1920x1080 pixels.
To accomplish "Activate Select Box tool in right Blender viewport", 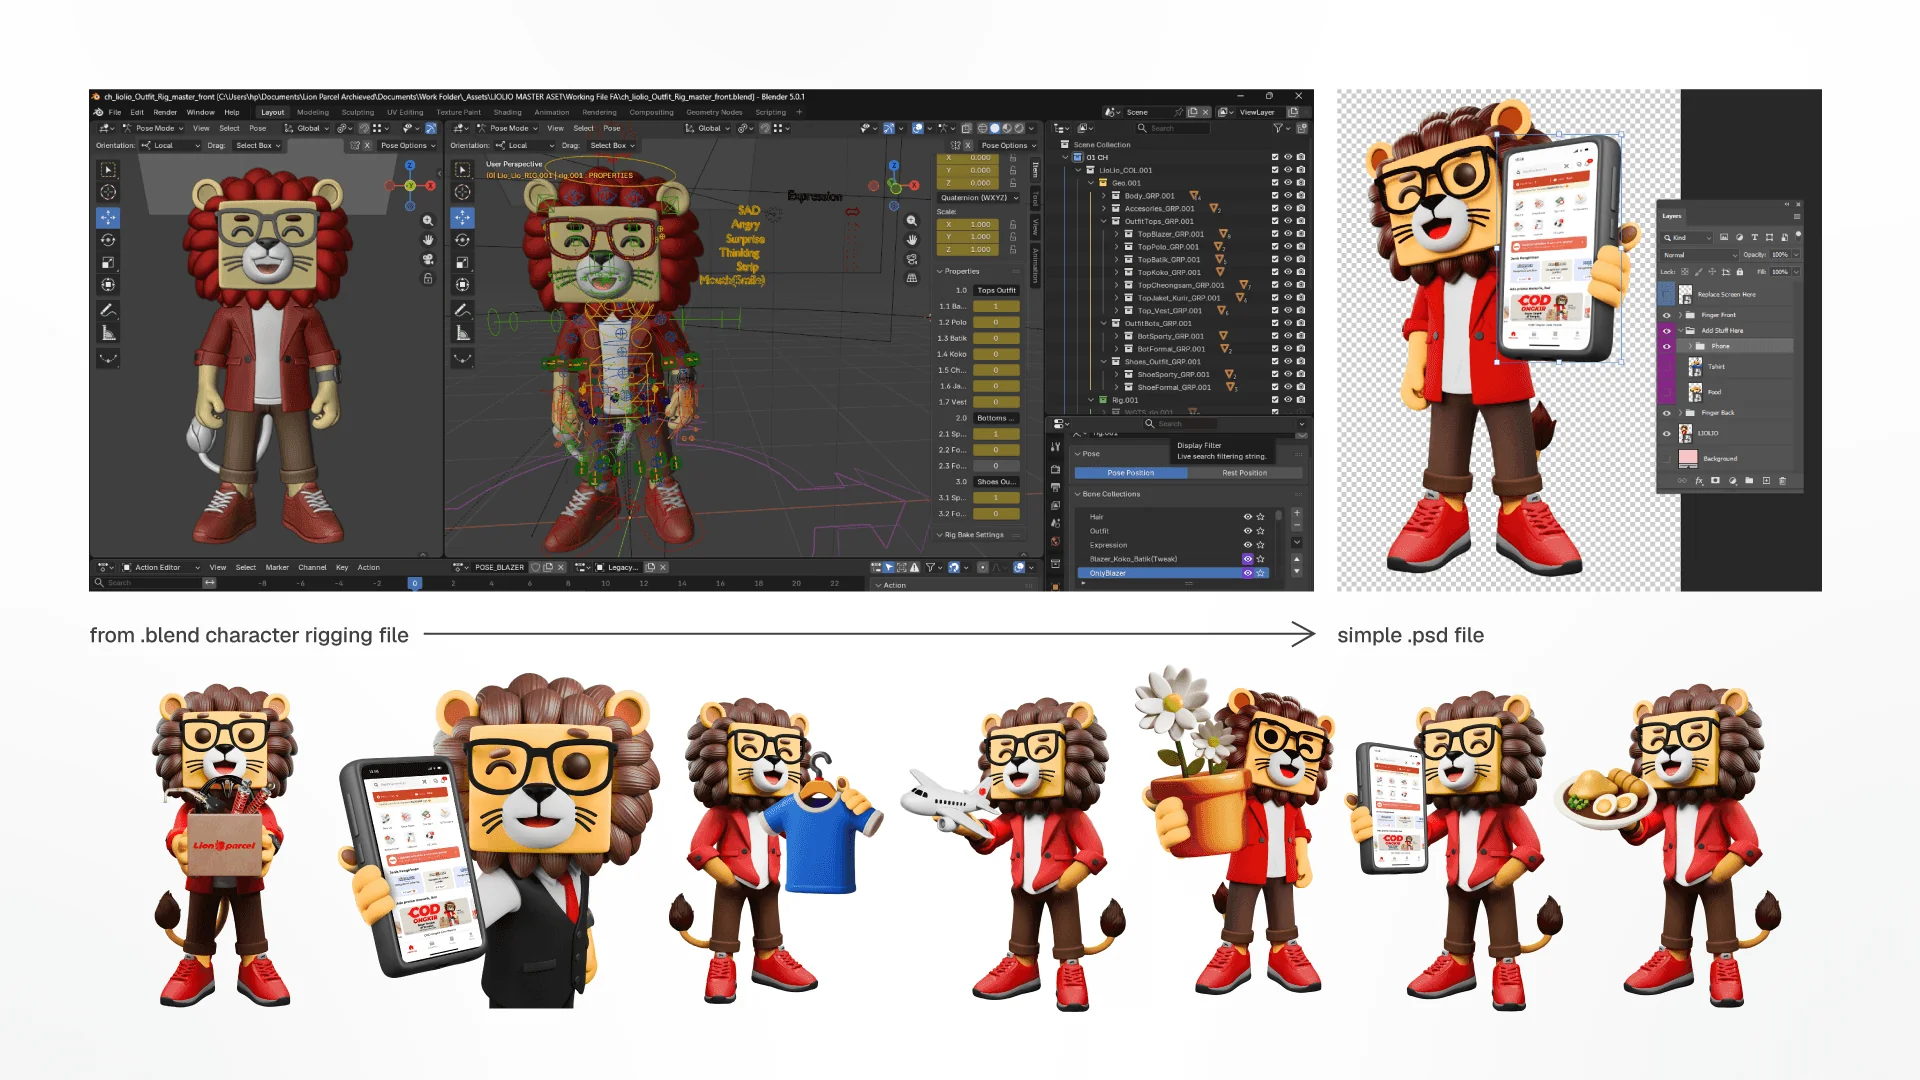I will click(x=462, y=170).
